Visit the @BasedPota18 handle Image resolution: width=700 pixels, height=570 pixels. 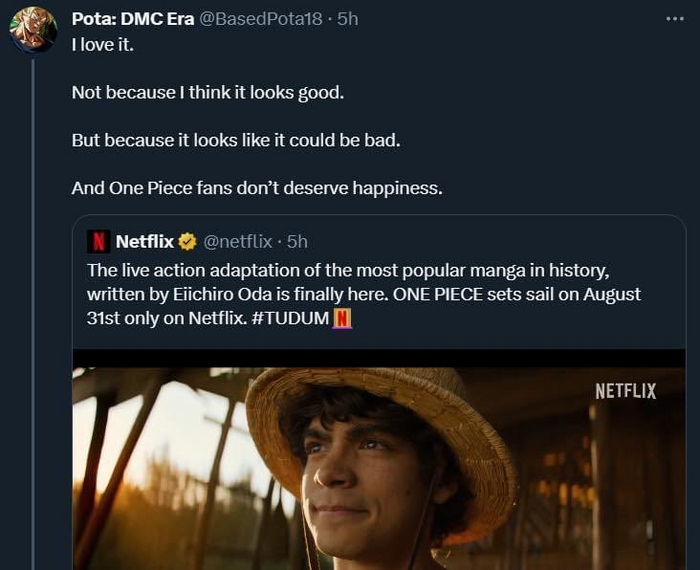coord(261,20)
